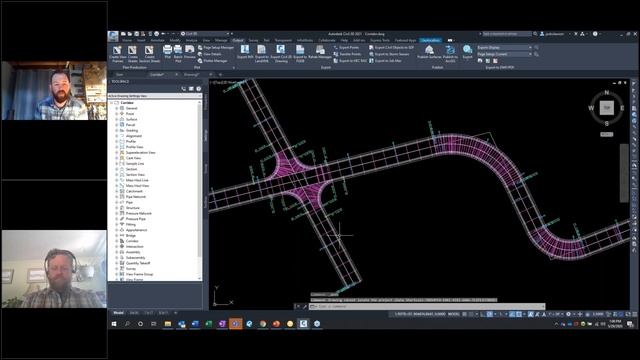The width and height of the screenshot is (640, 360).
Task: Toggle MODEL space in status bar
Action: point(453,314)
